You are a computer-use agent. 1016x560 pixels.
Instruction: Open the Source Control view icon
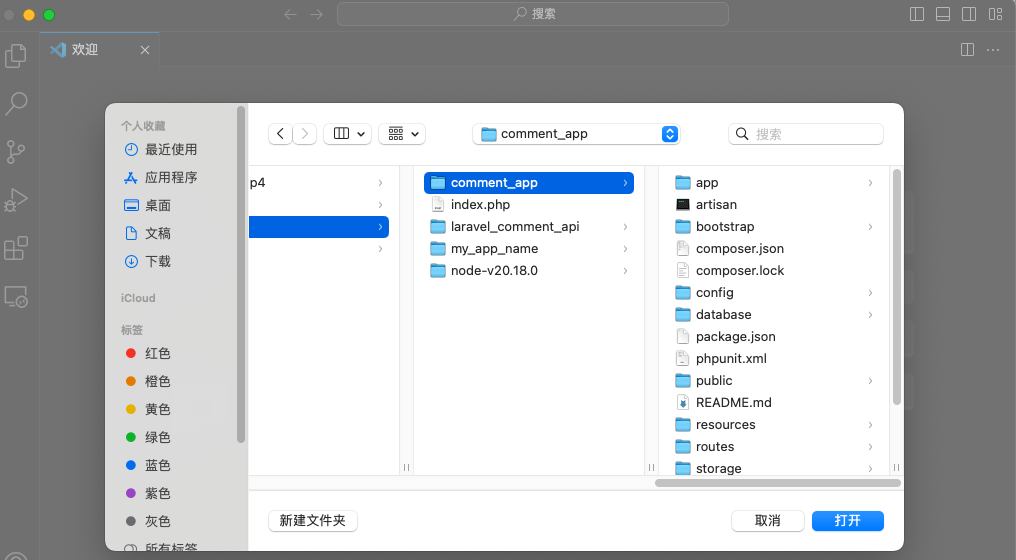point(16,151)
